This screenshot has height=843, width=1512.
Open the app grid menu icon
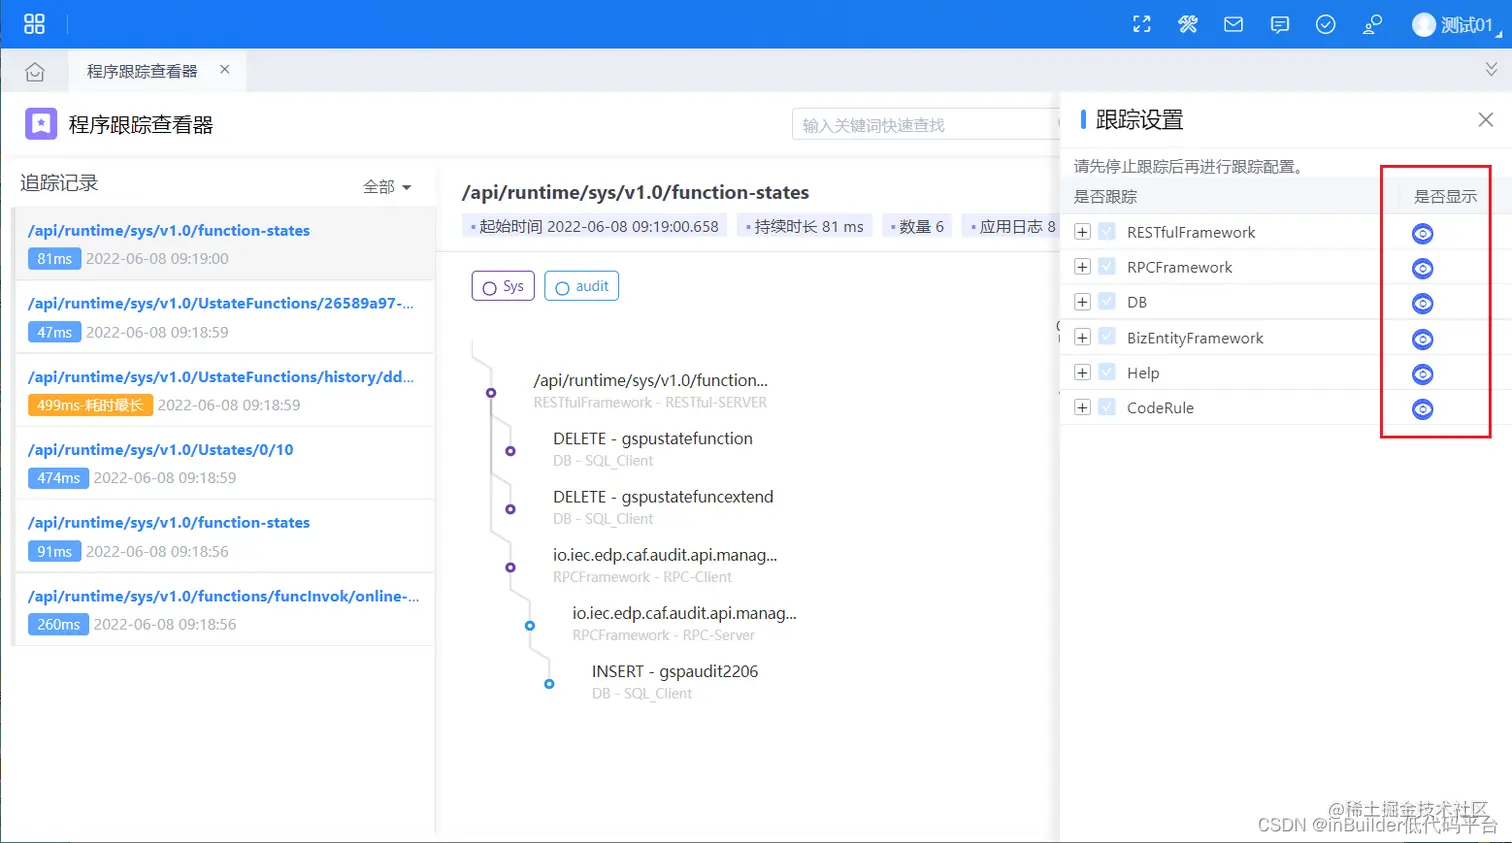pos(34,24)
